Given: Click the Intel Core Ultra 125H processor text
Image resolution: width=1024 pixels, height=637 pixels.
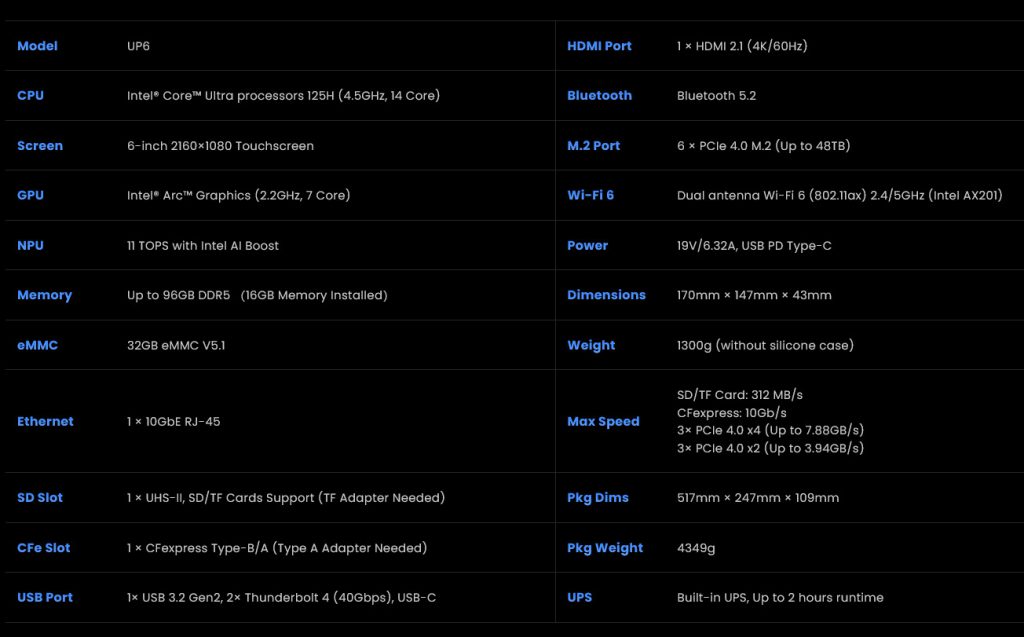Looking at the screenshot, I should click(283, 96).
